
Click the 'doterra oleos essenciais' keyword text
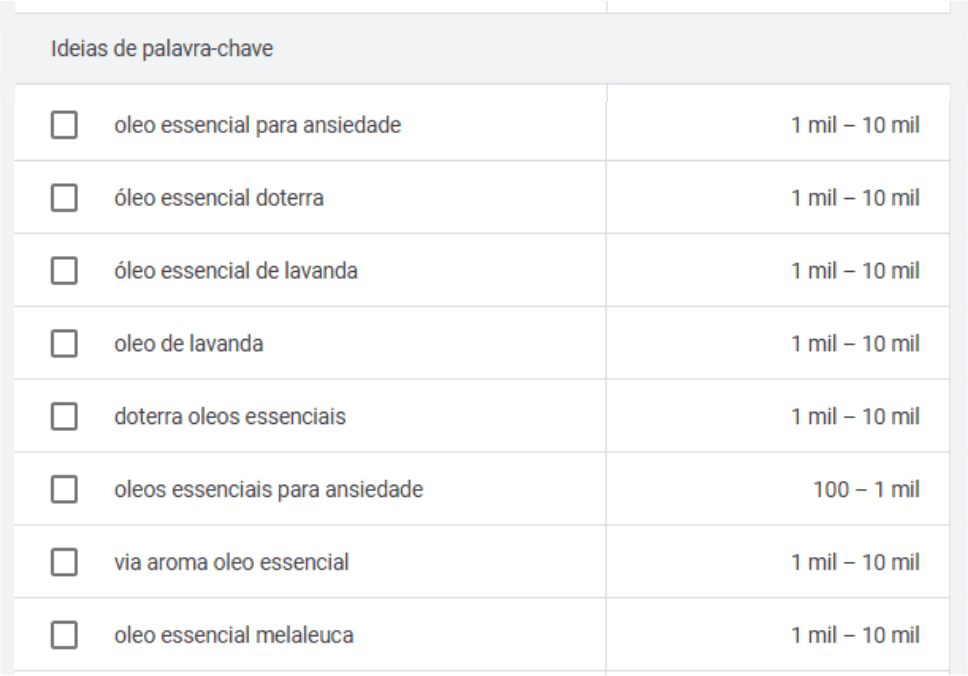(230, 417)
